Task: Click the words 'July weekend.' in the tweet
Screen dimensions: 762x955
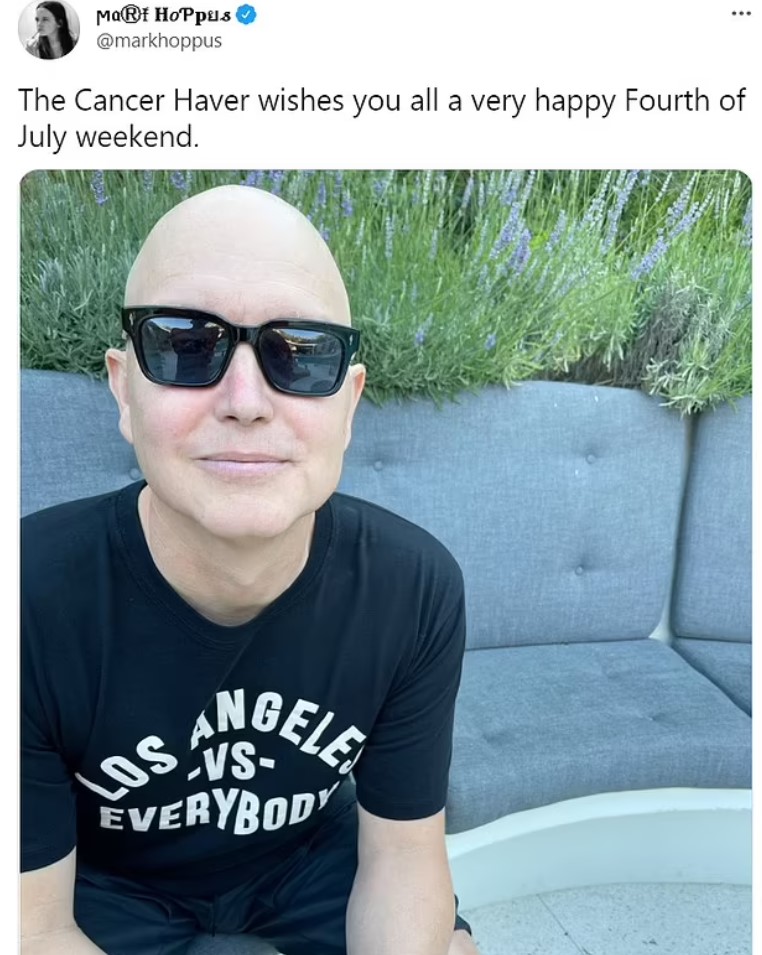Action: pos(108,136)
